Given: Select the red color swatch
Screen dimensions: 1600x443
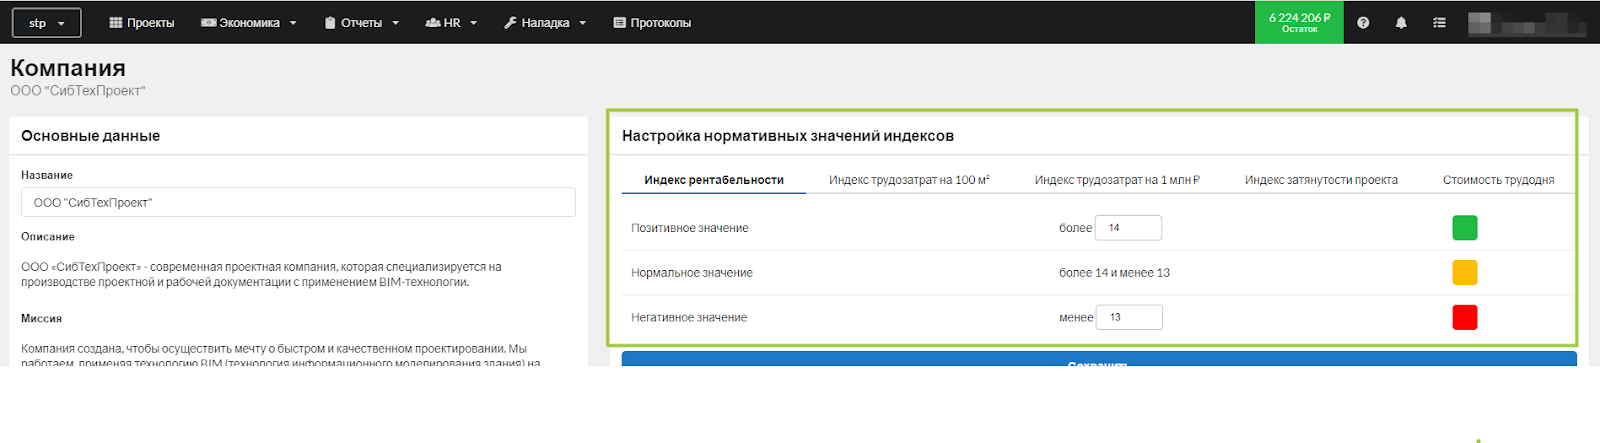Looking at the screenshot, I should [x=1465, y=317].
